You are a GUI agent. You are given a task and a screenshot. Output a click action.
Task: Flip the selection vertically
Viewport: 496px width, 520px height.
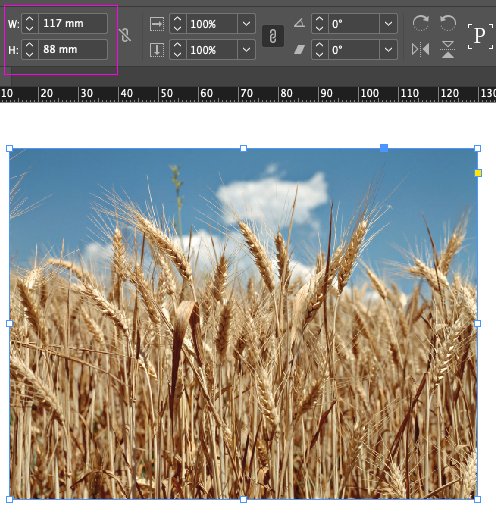pos(448,49)
